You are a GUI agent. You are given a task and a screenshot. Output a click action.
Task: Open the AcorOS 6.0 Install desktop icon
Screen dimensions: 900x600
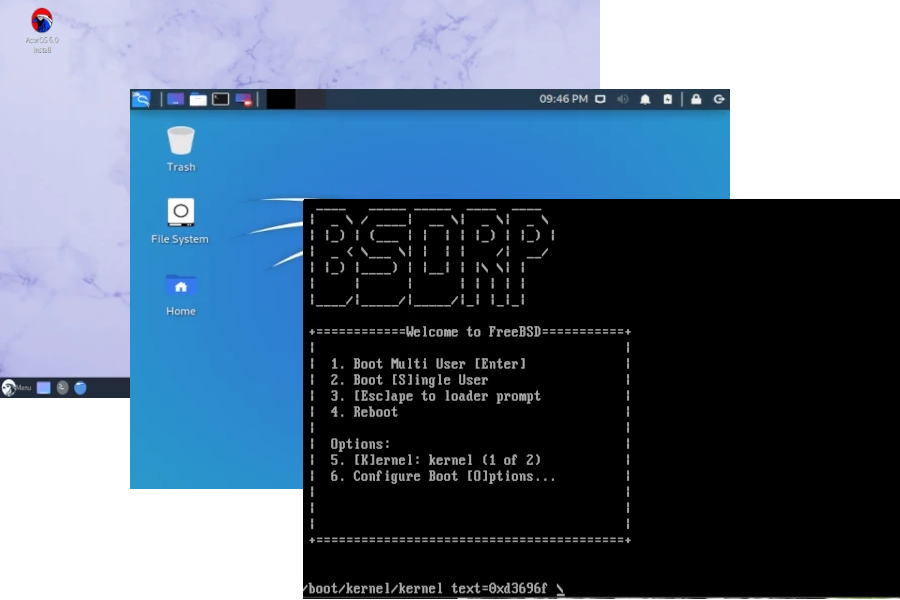point(41,30)
